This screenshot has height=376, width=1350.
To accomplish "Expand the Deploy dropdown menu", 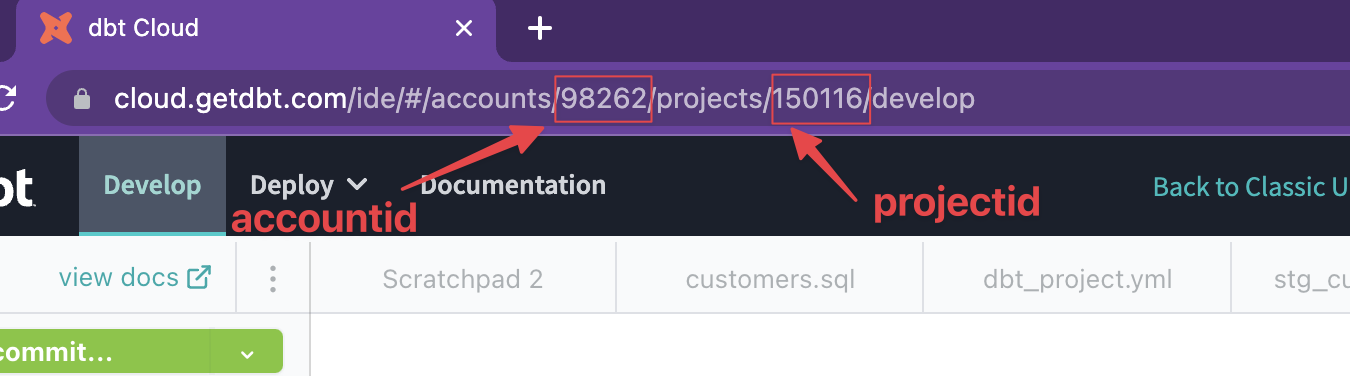I will pyautogui.click(x=309, y=185).
